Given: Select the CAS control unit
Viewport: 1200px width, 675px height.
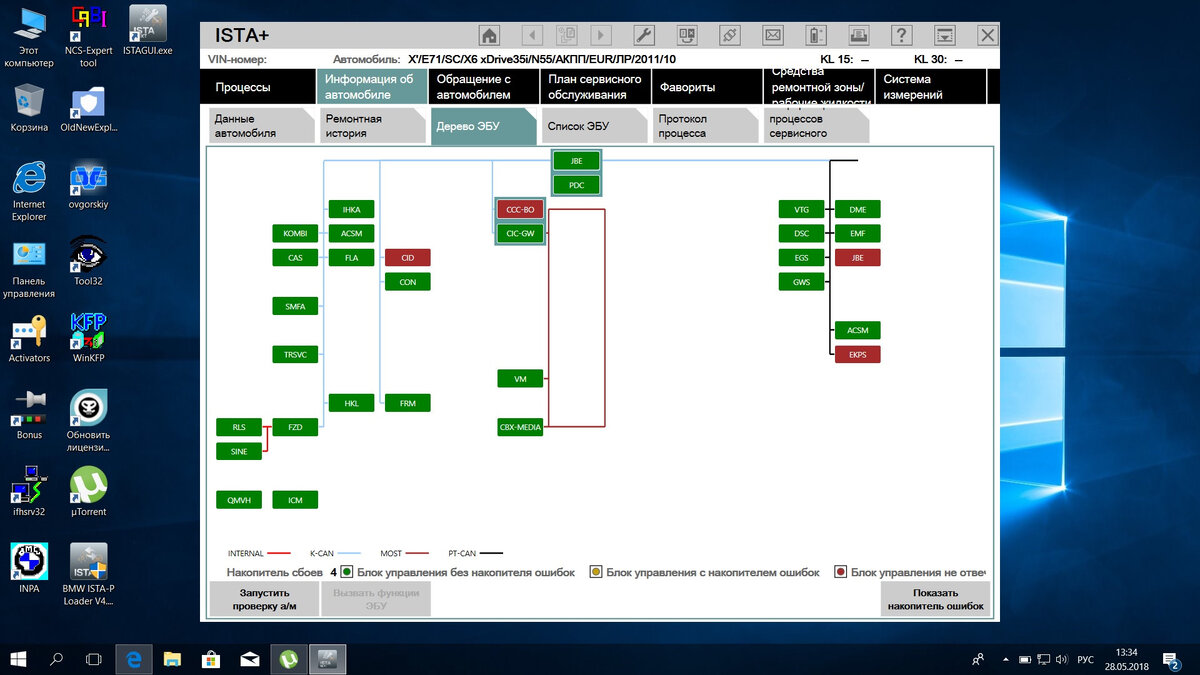Looking at the screenshot, I should tap(295, 257).
